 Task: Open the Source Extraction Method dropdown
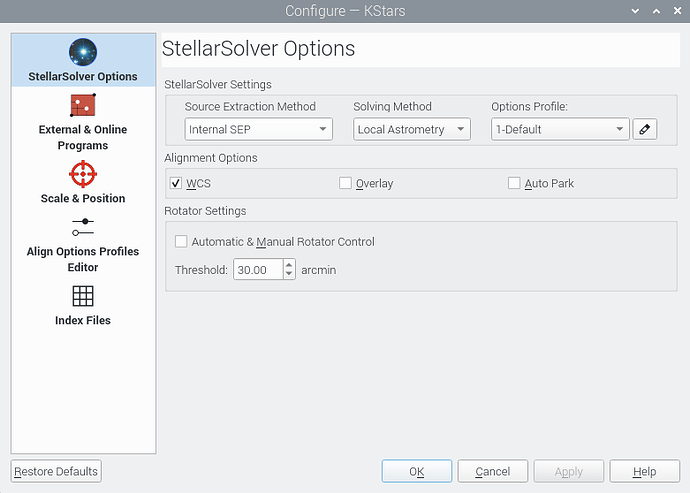coord(259,129)
